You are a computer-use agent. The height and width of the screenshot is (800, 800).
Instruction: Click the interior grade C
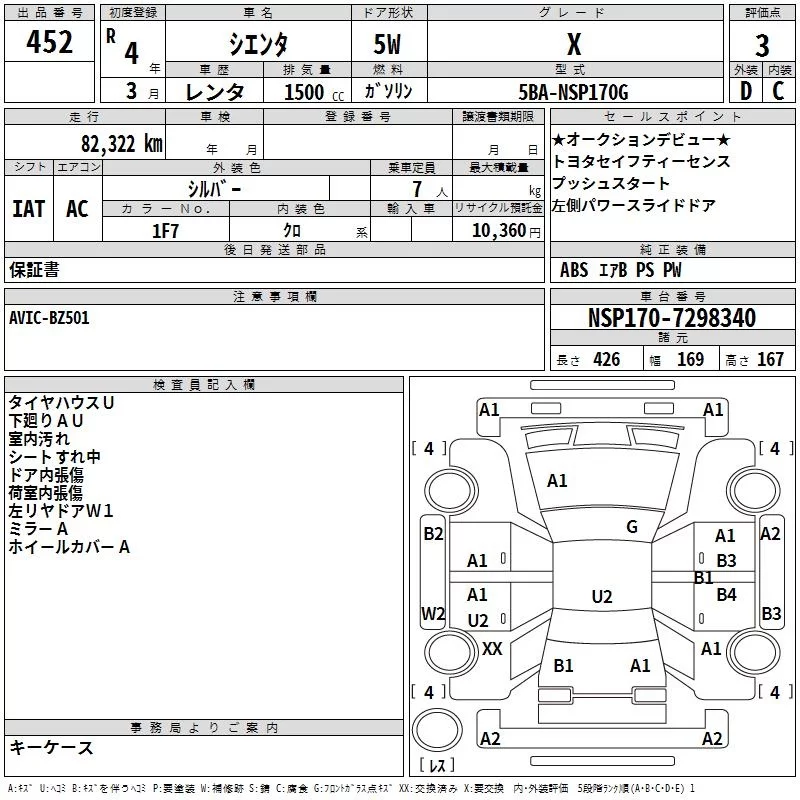[779, 91]
